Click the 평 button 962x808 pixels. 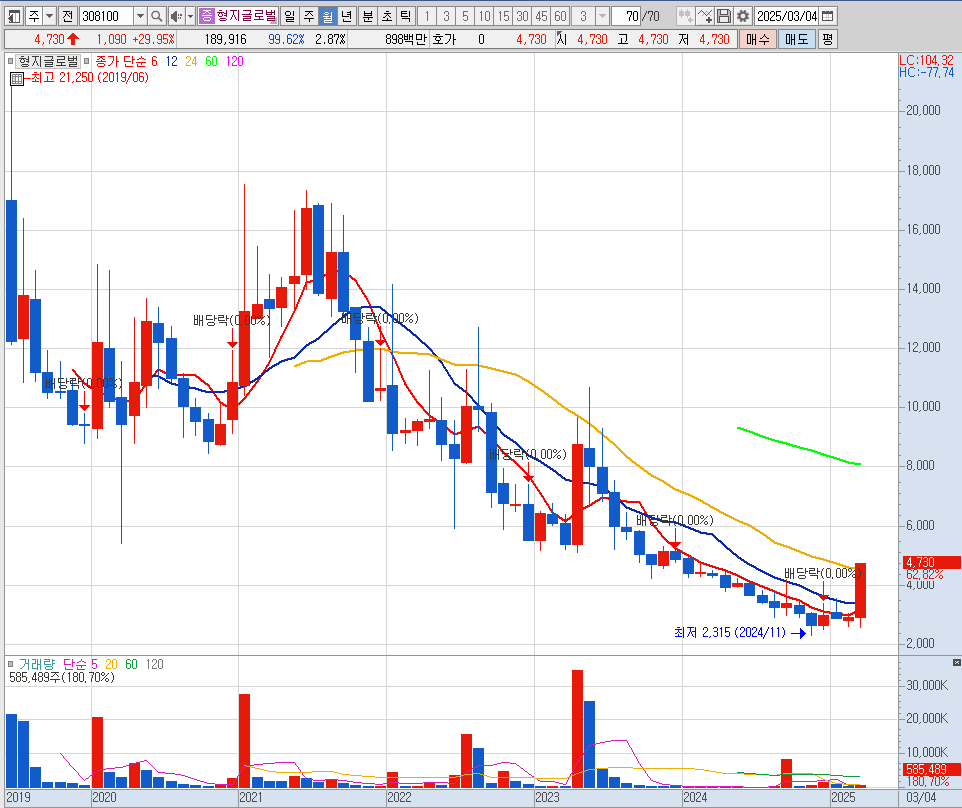[x=828, y=39]
